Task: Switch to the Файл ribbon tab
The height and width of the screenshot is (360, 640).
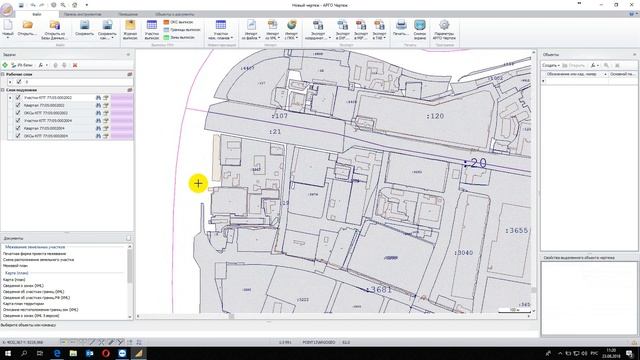Action: coord(37,14)
